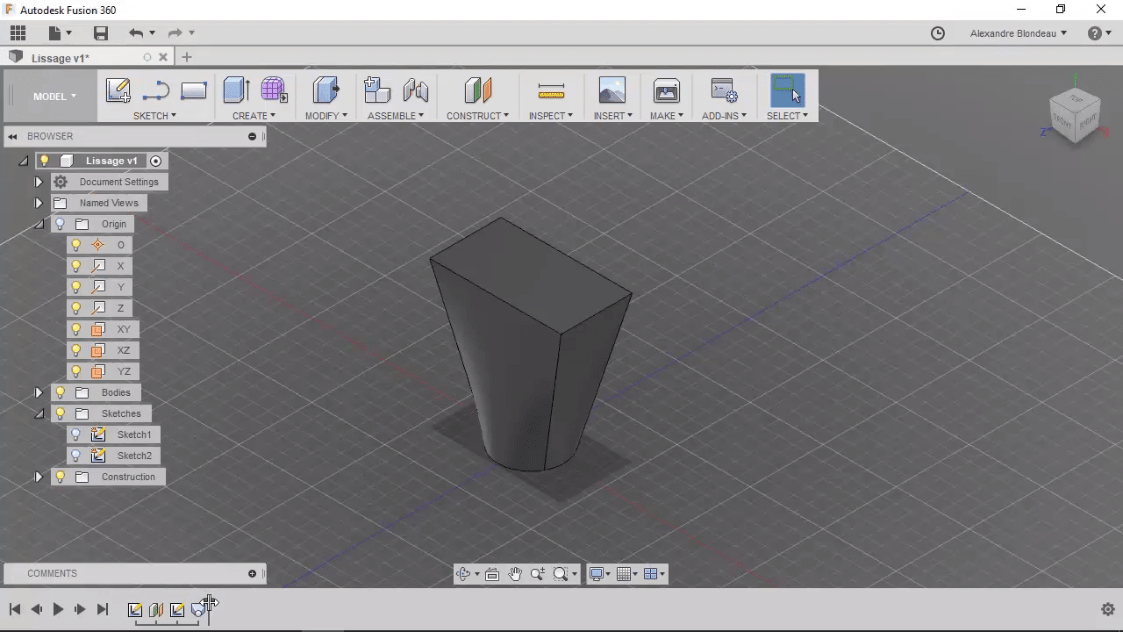The height and width of the screenshot is (632, 1123).
Task: Toggle Bodies folder visibility bulb
Action: pos(60,392)
